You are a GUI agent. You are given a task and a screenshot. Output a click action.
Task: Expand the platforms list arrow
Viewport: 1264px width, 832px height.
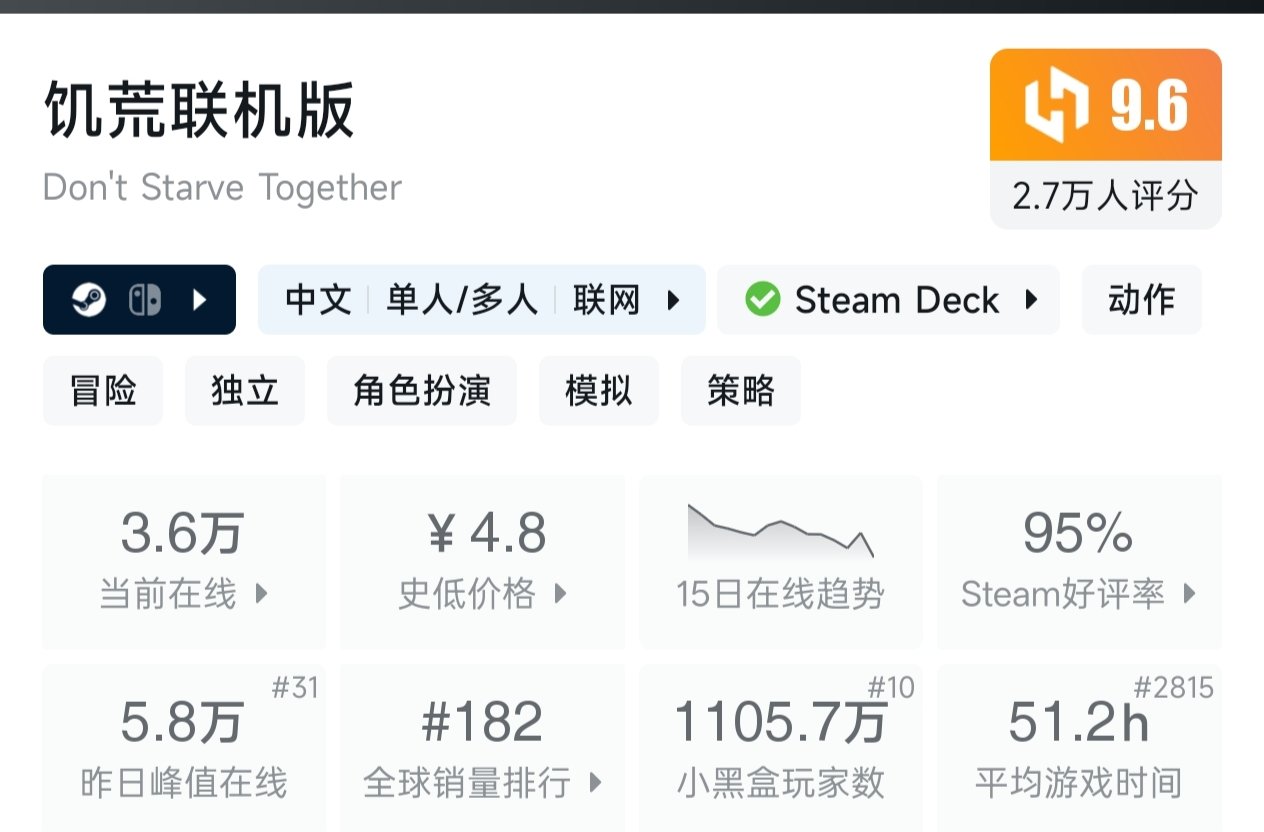pos(199,300)
